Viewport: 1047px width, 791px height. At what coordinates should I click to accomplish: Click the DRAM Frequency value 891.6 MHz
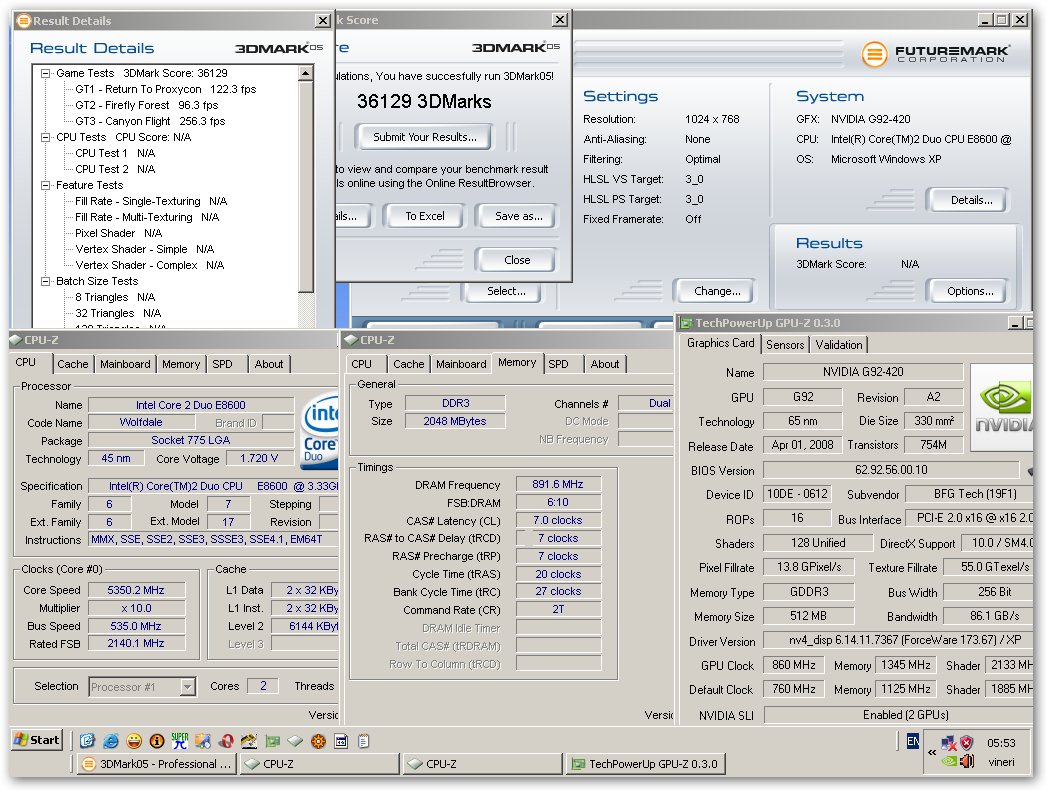[x=558, y=484]
